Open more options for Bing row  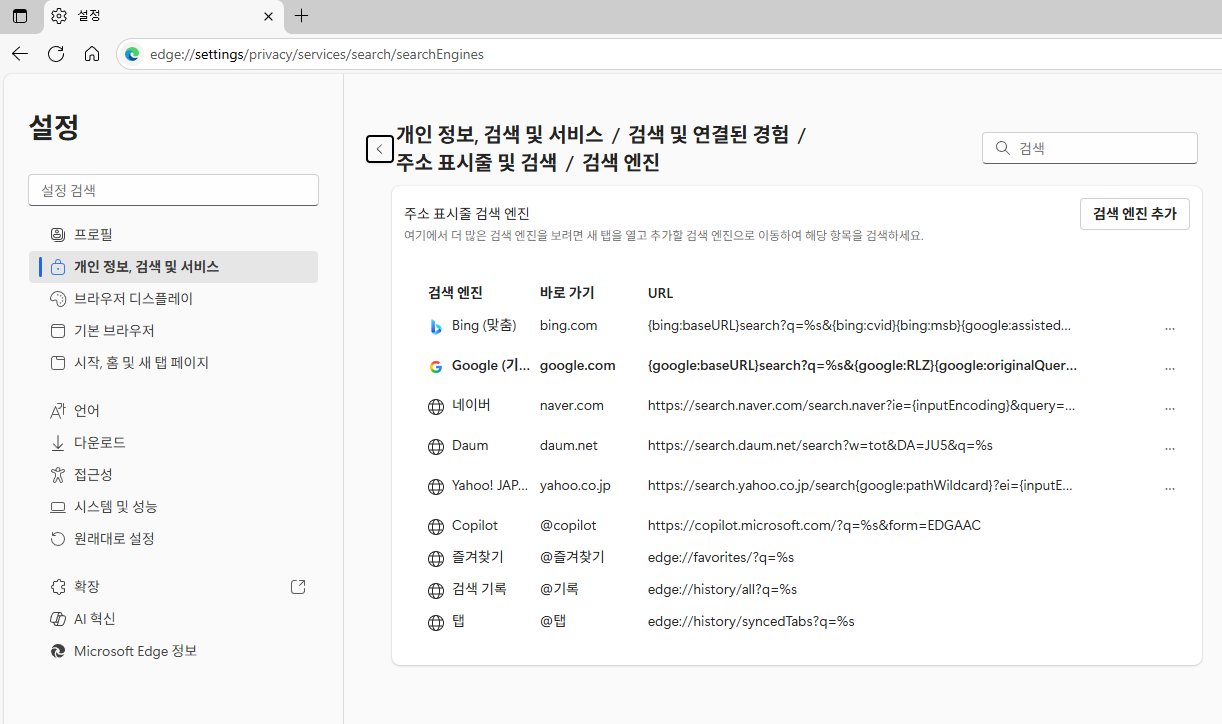click(1170, 327)
